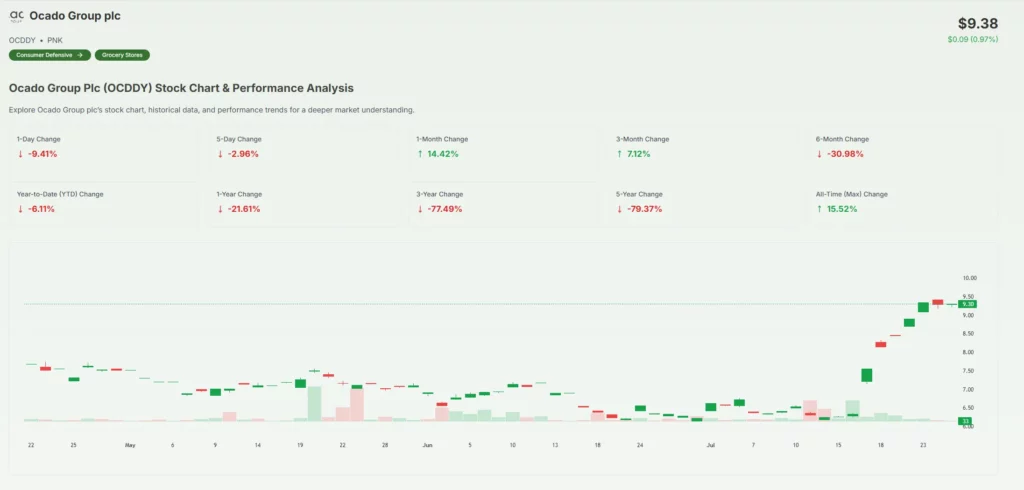Click the green volume label on chart axis

pos(966,421)
